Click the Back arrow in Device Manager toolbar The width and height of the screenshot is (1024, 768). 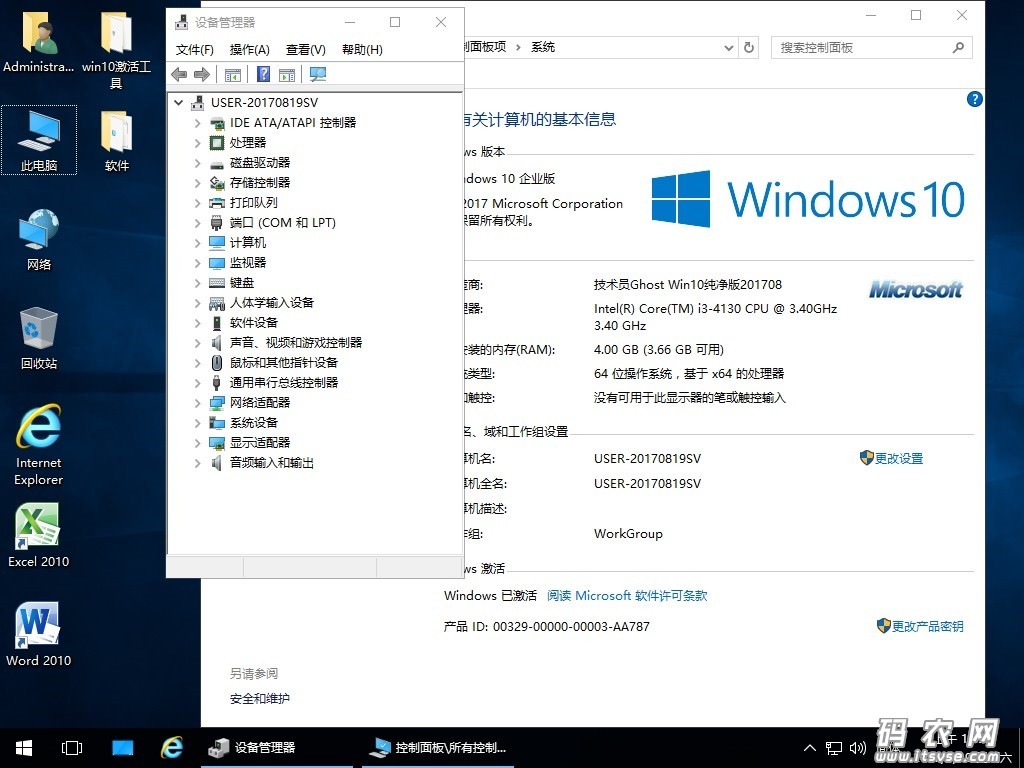[179, 74]
